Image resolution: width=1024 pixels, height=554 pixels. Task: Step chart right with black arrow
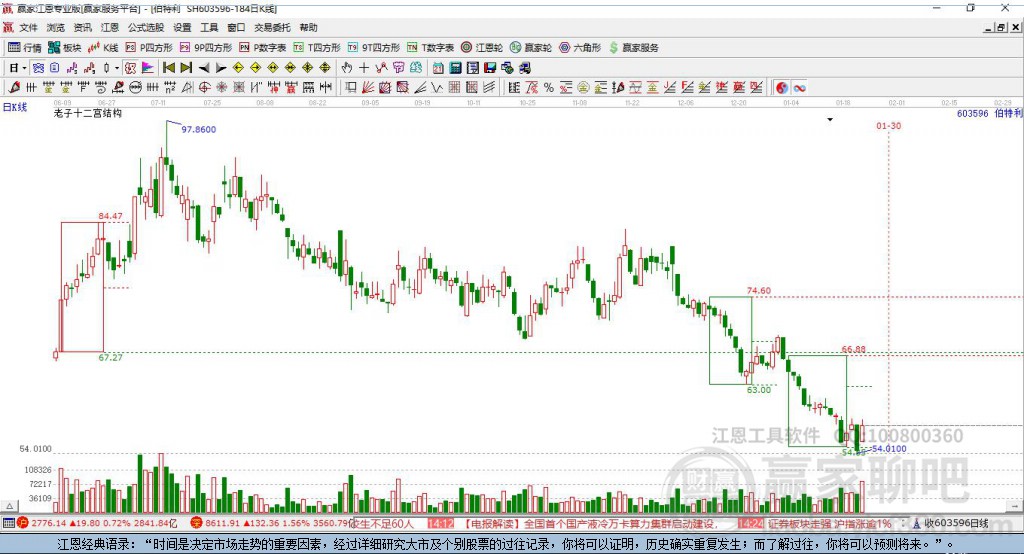[221, 68]
